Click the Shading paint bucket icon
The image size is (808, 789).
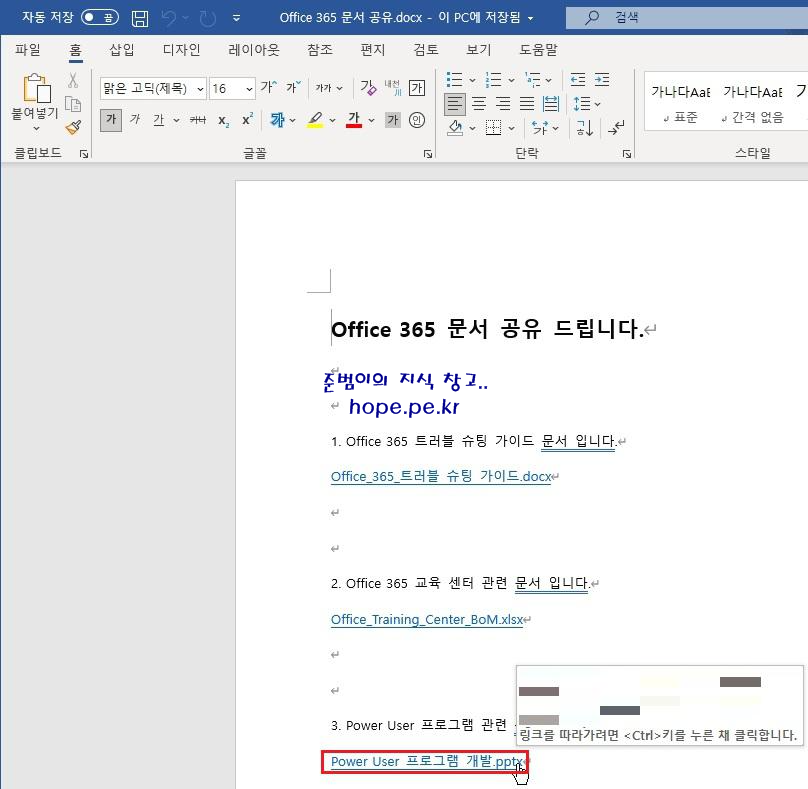[454, 128]
